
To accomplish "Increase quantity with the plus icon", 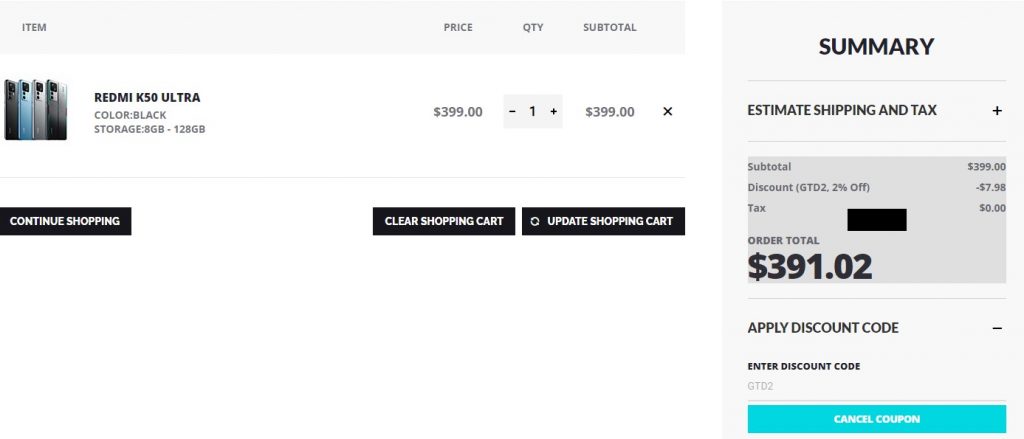I will tap(553, 112).
